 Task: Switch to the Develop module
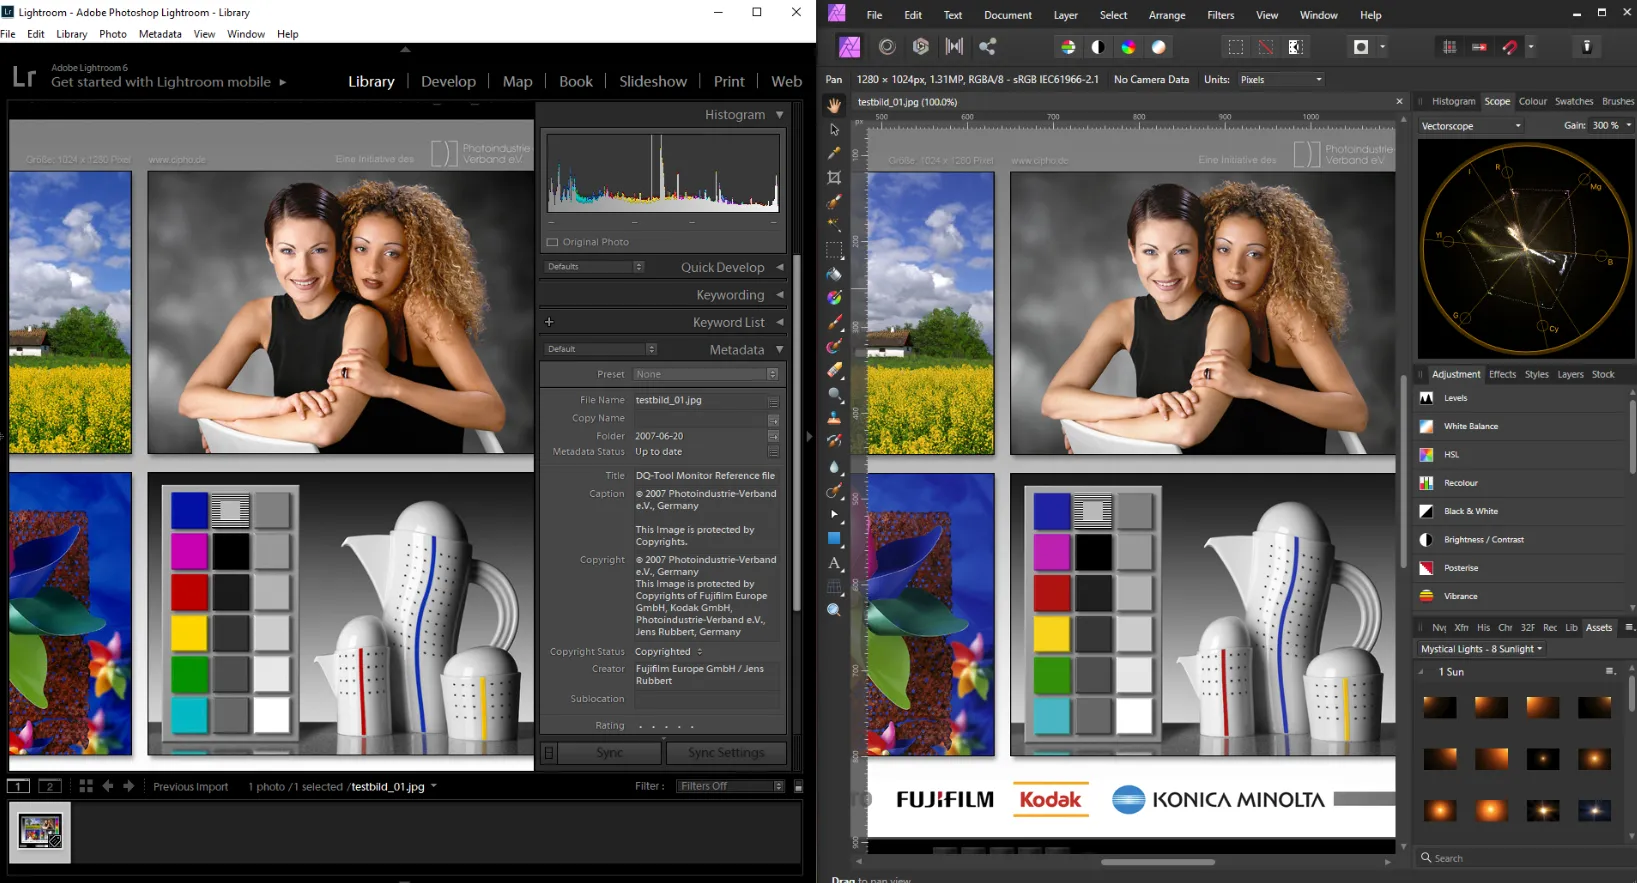pyautogui.click(x=448, y=81)
